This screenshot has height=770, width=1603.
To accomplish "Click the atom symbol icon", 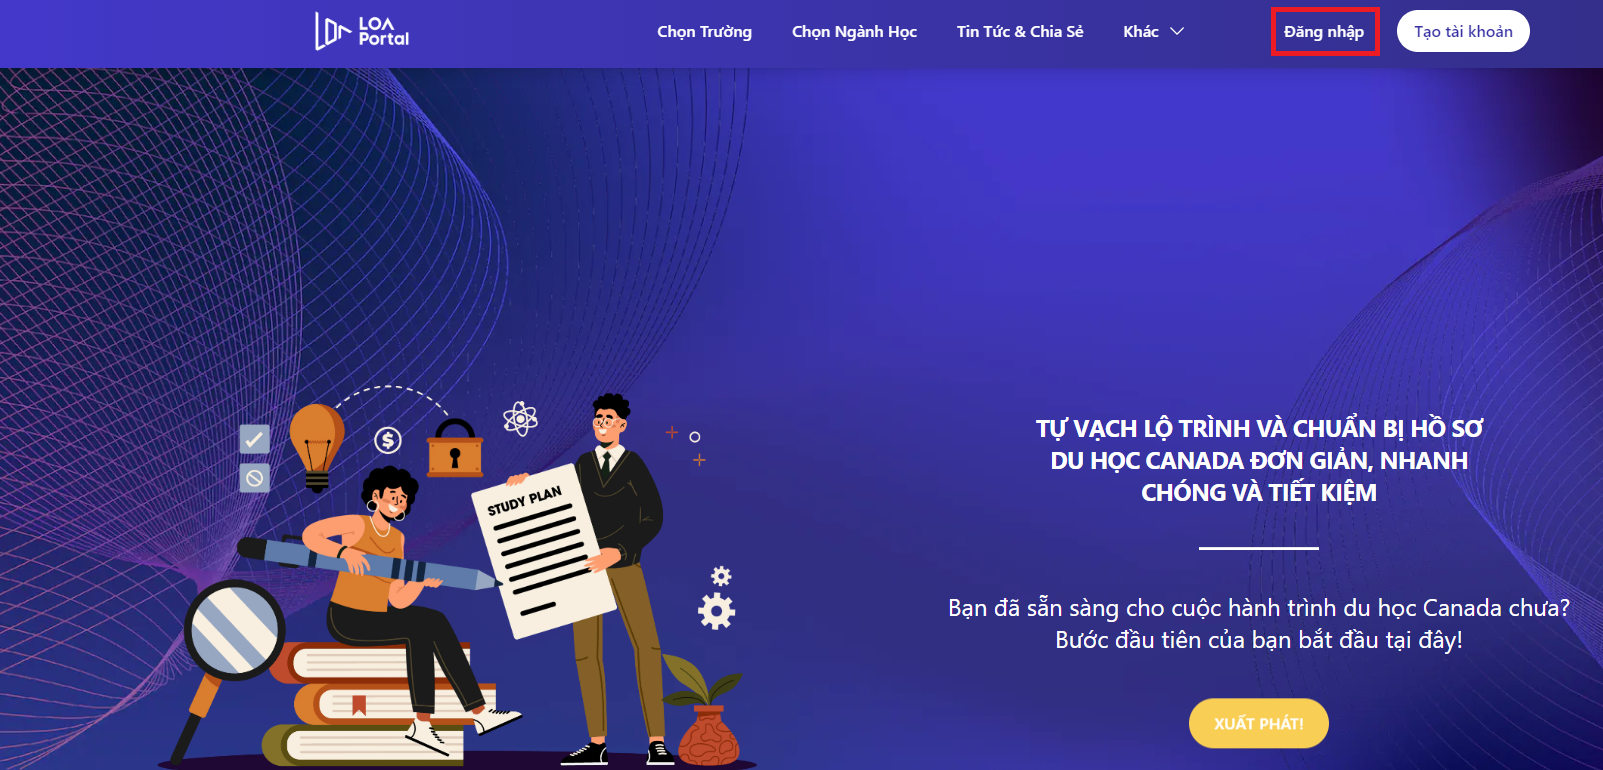I will 520,418.
